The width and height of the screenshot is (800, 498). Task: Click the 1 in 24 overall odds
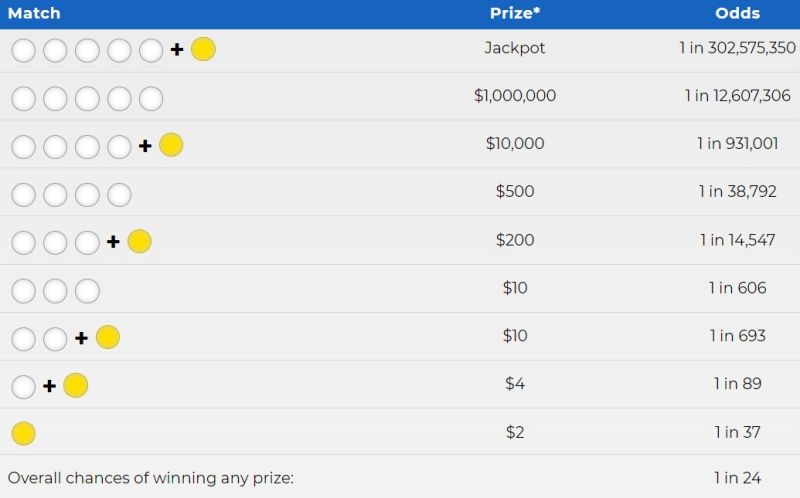pyautogui.click(x=737, y=478)
